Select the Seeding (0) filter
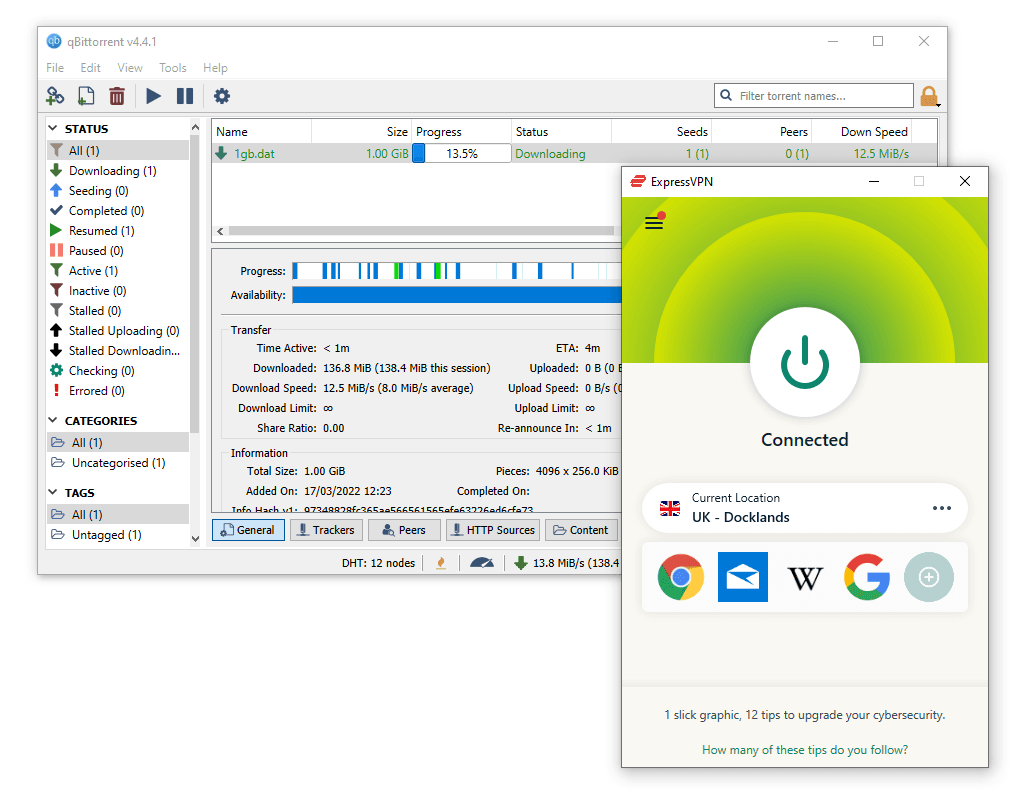This screenshot has width=1023, height=793. point(118,191)
